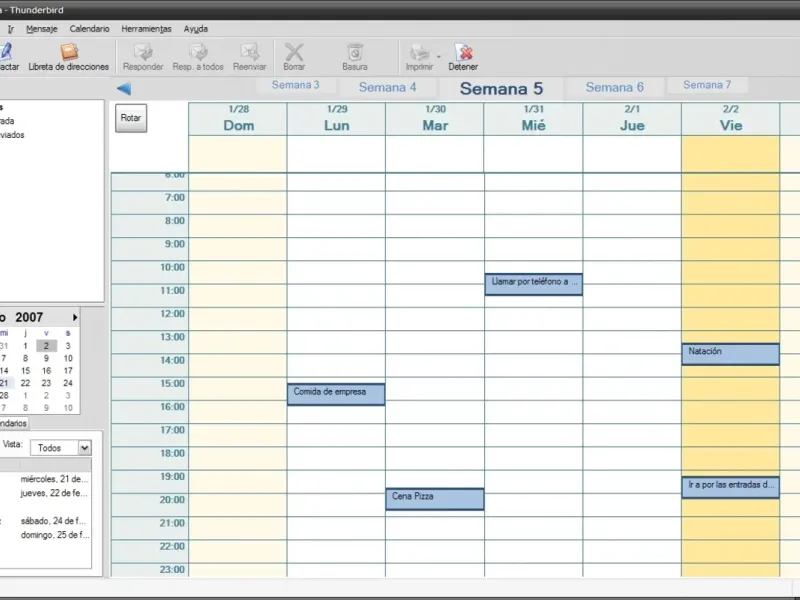Click the Detener stop icon
Viewport: 800px width, 600px height.
click(x=463, y=57)
